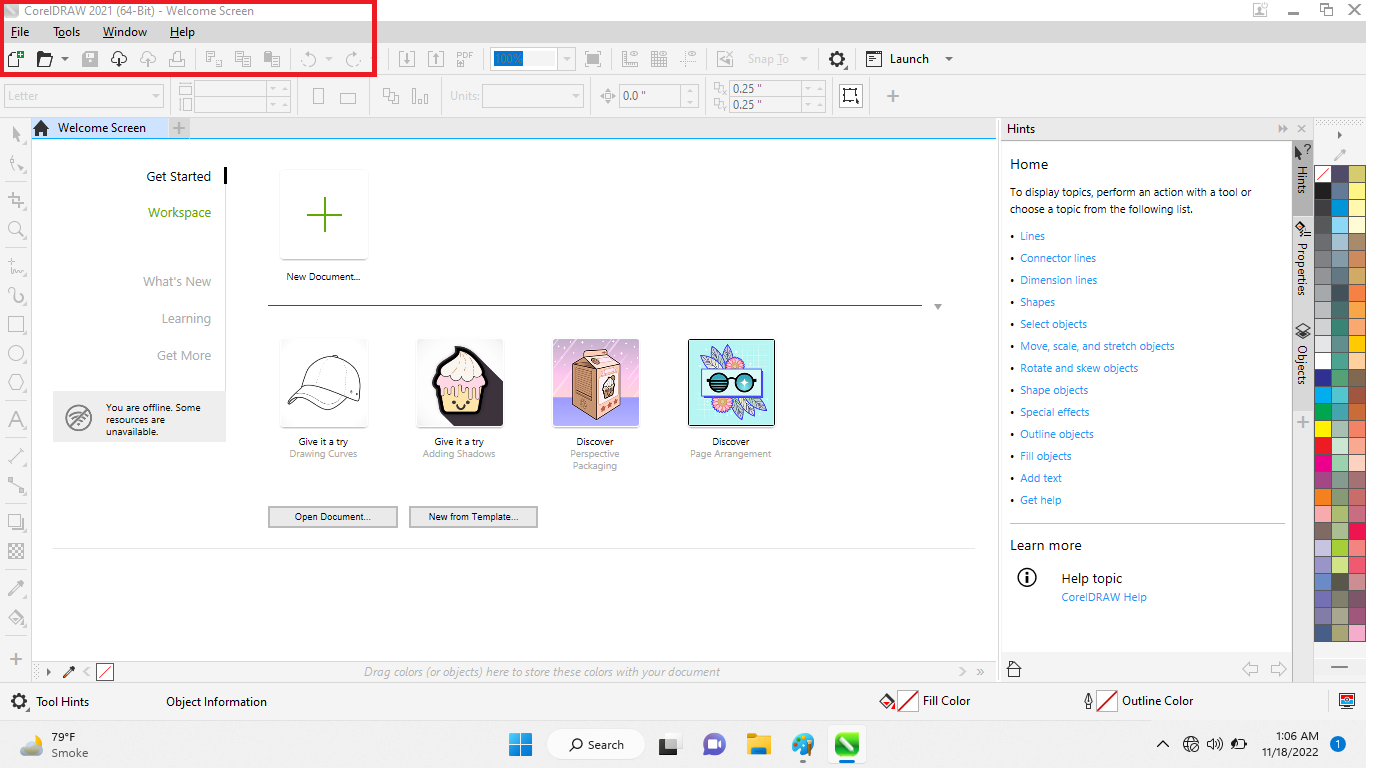Pick the bright yellow swatch in first palette column
The image size is (1380, 776).
click(1322, 429)
